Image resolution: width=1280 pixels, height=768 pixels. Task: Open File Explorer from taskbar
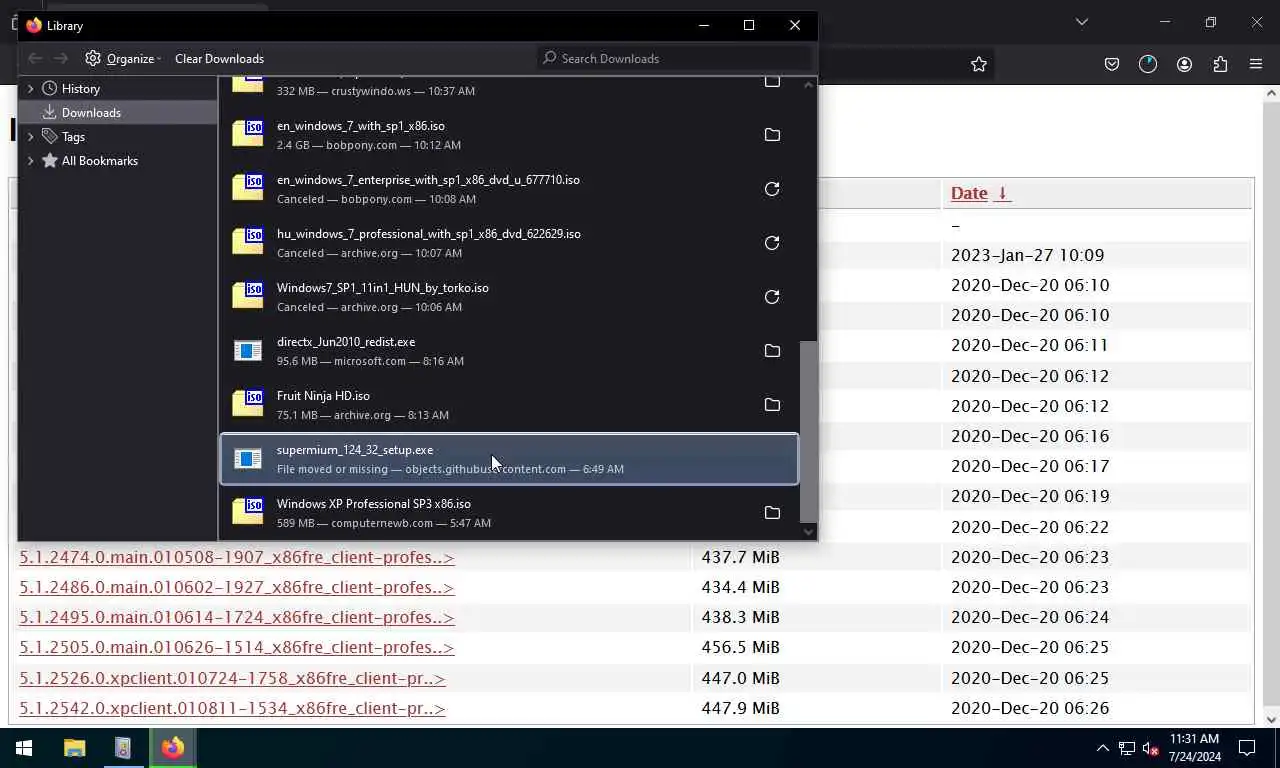tap(74, 748)
